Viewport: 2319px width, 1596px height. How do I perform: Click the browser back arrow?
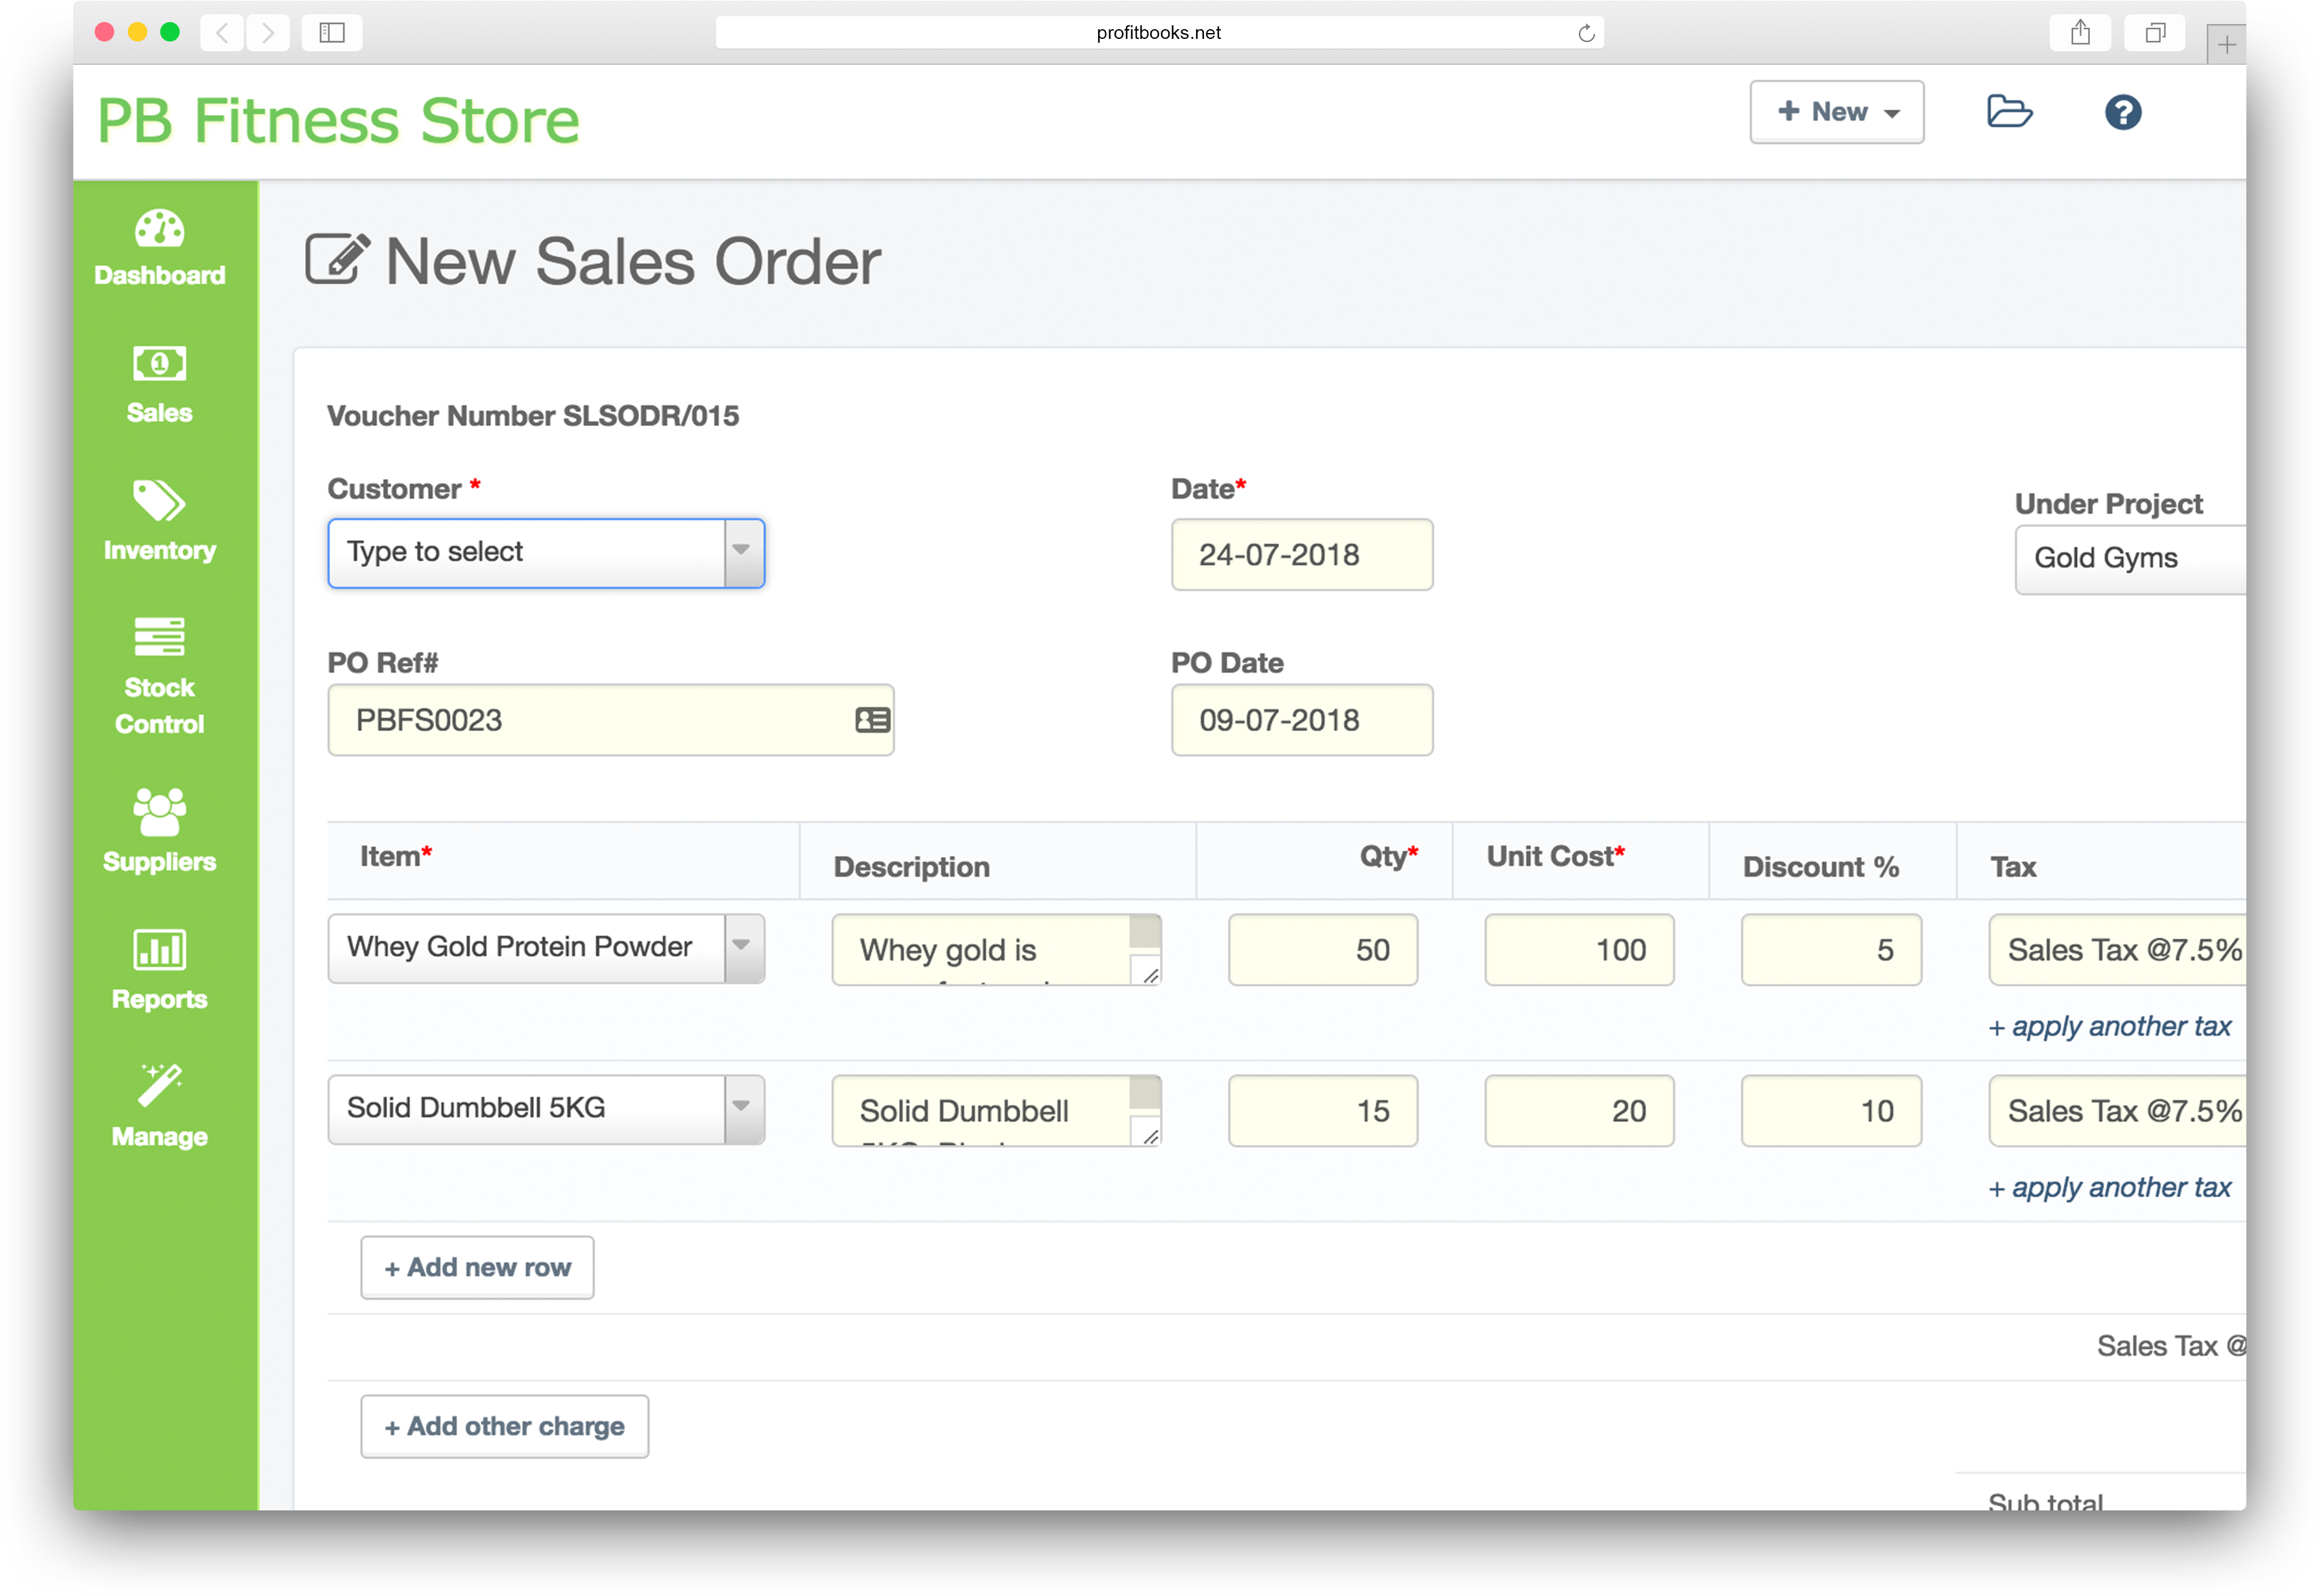(223, 33)
